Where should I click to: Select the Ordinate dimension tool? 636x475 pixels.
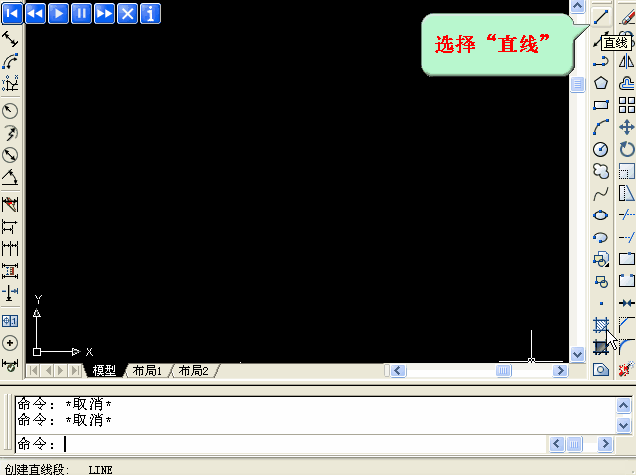(10, 84)
